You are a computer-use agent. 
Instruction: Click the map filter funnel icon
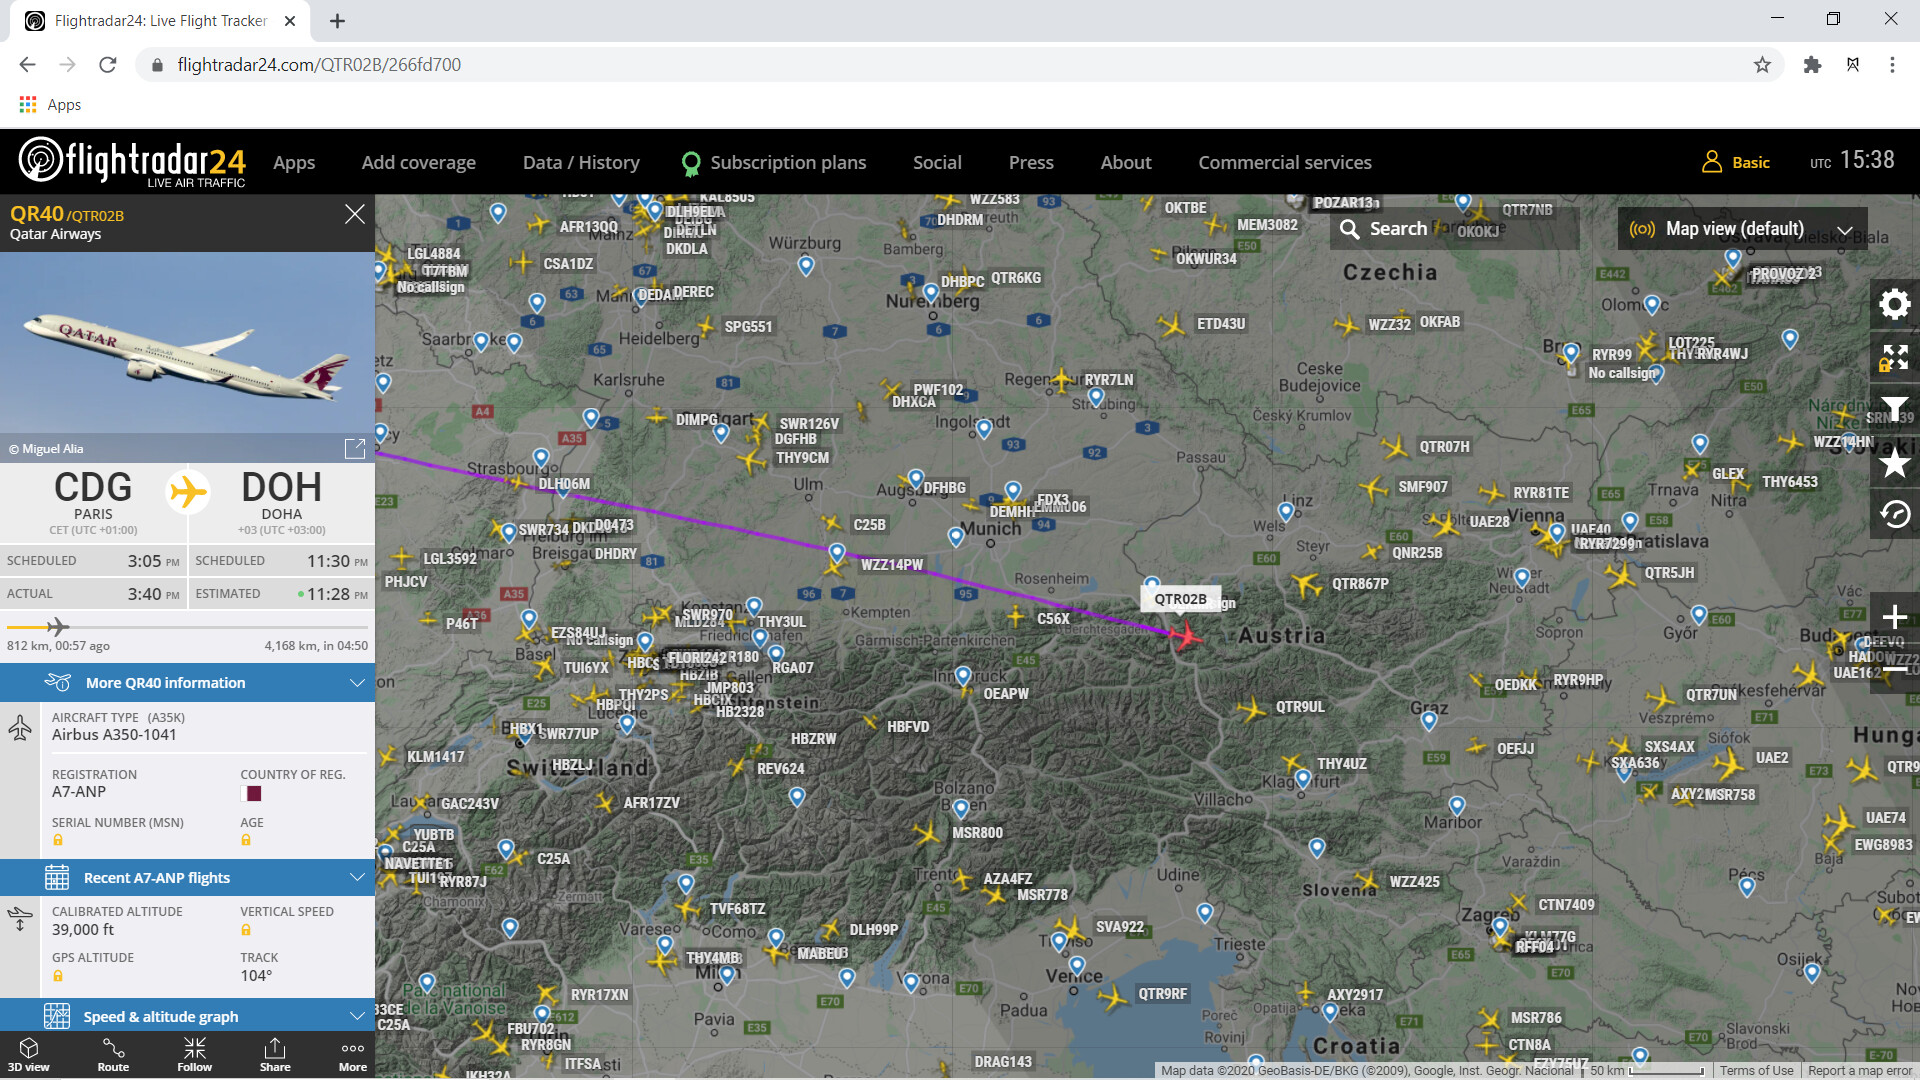(1894, 409)
